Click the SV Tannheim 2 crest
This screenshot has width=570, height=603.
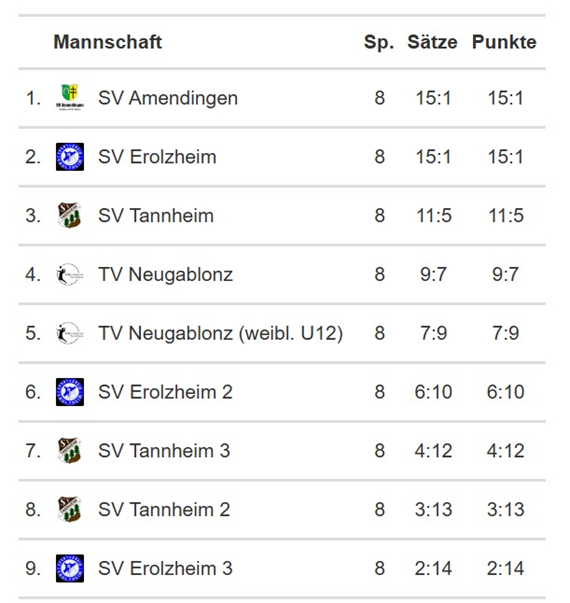70,510
